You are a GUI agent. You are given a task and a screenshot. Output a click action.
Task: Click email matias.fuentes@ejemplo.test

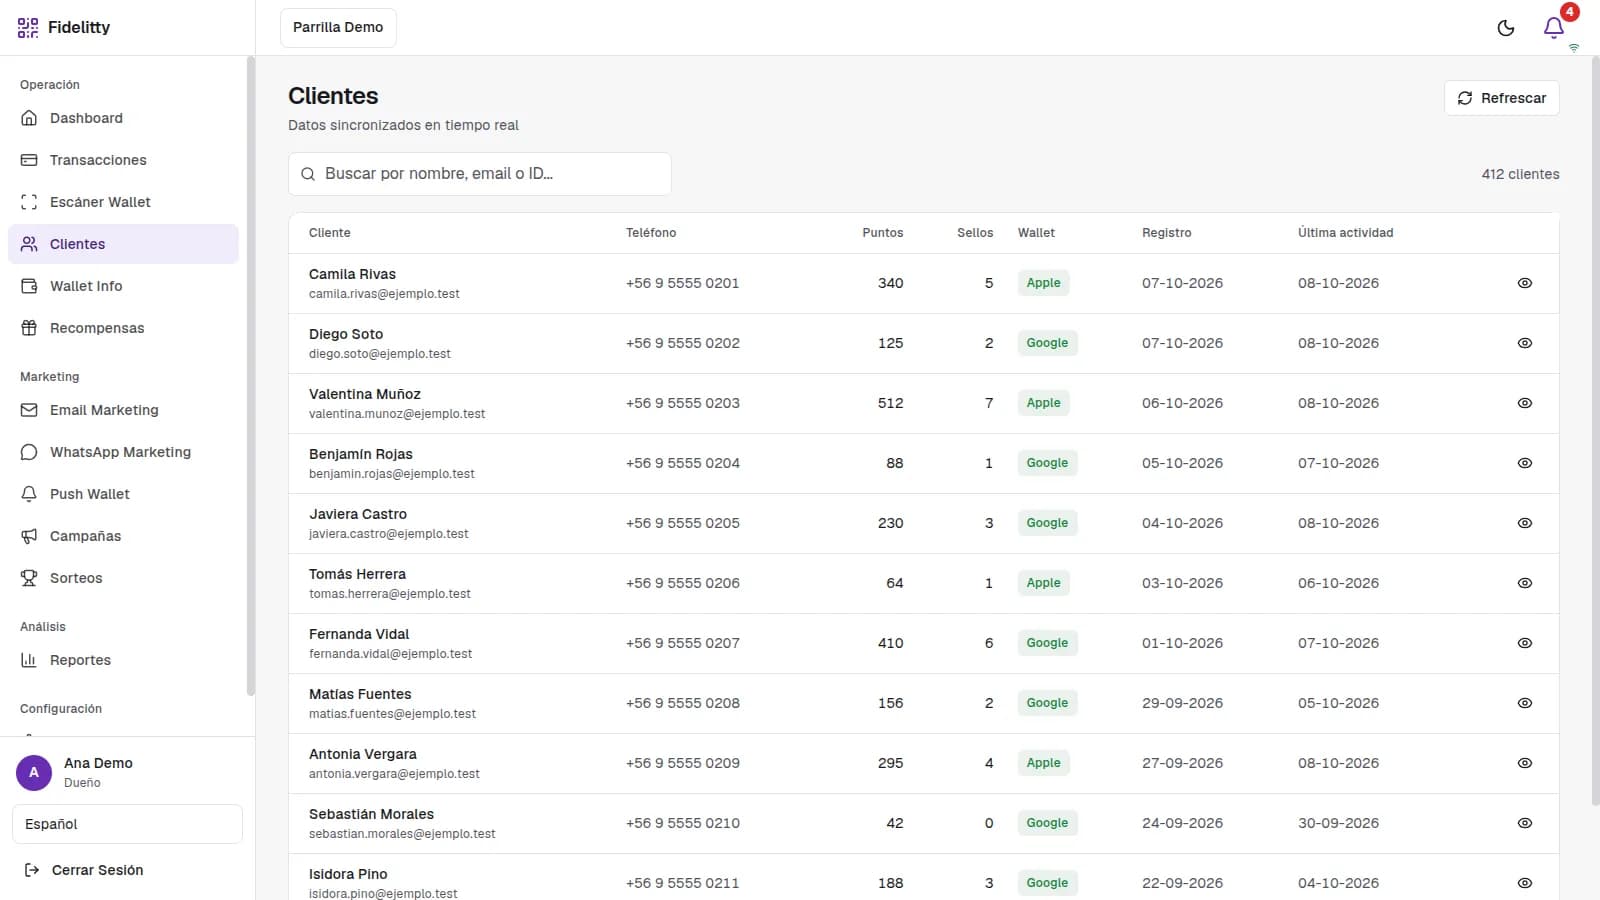click(x=392, y=714)
